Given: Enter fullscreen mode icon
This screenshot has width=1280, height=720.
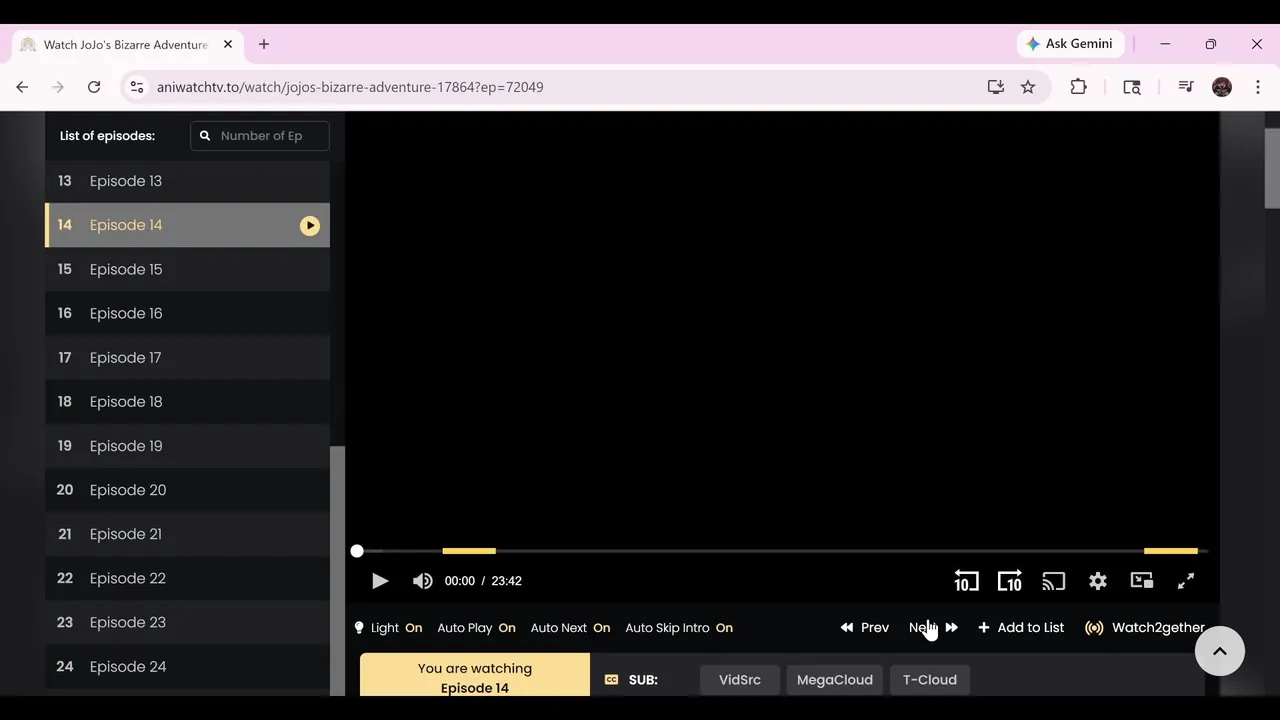Looking at the screenshot, I should pyautogui.click(x=1186, y=581).
